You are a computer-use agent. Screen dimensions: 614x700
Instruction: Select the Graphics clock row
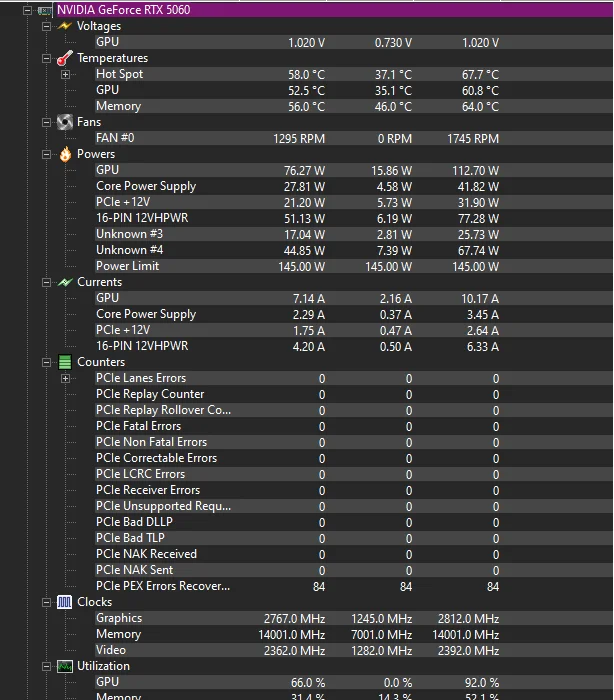[x=353, y=618]
